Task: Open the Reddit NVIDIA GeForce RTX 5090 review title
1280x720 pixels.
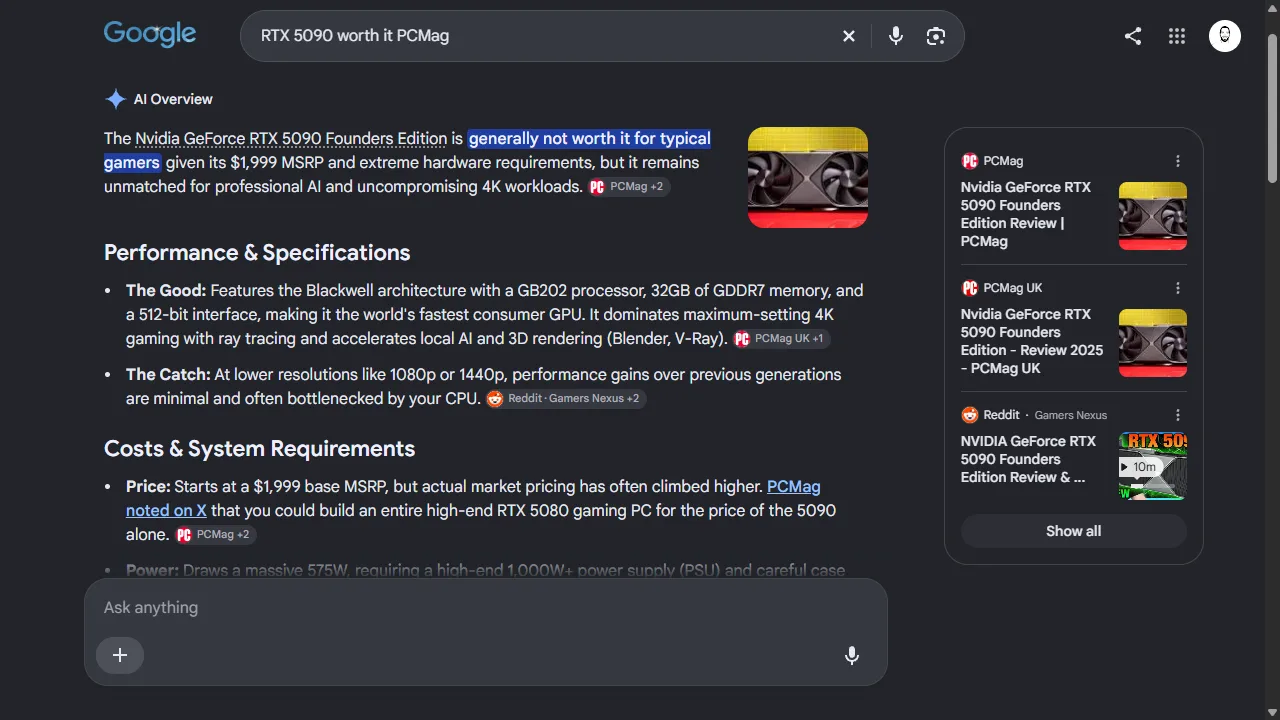Action: point(1028,459)
